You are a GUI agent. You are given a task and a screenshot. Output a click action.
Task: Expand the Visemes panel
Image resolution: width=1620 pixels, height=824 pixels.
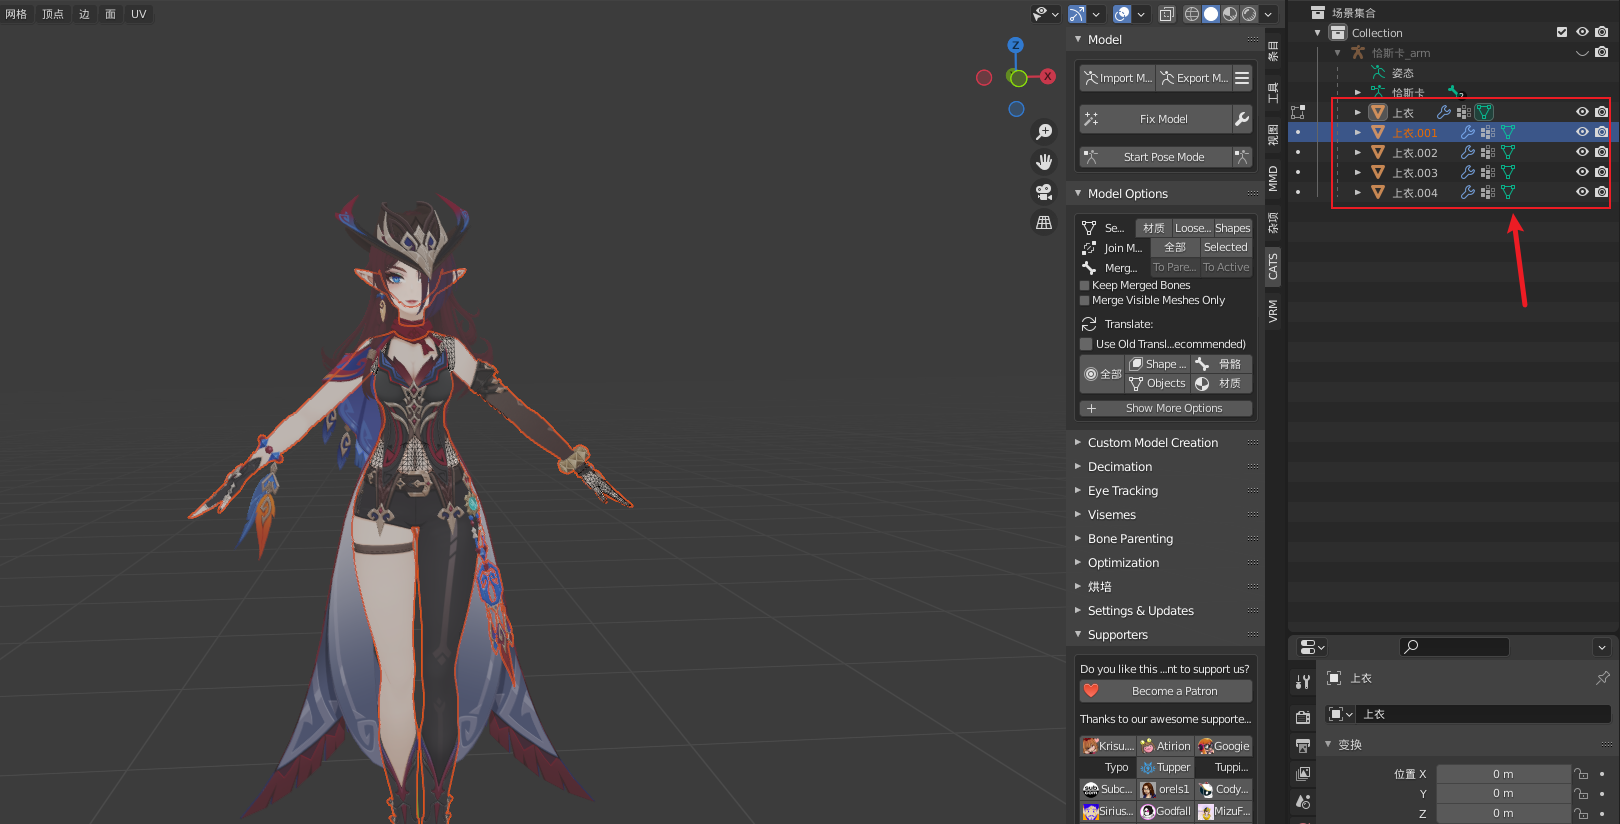(x=1112, y=515)
